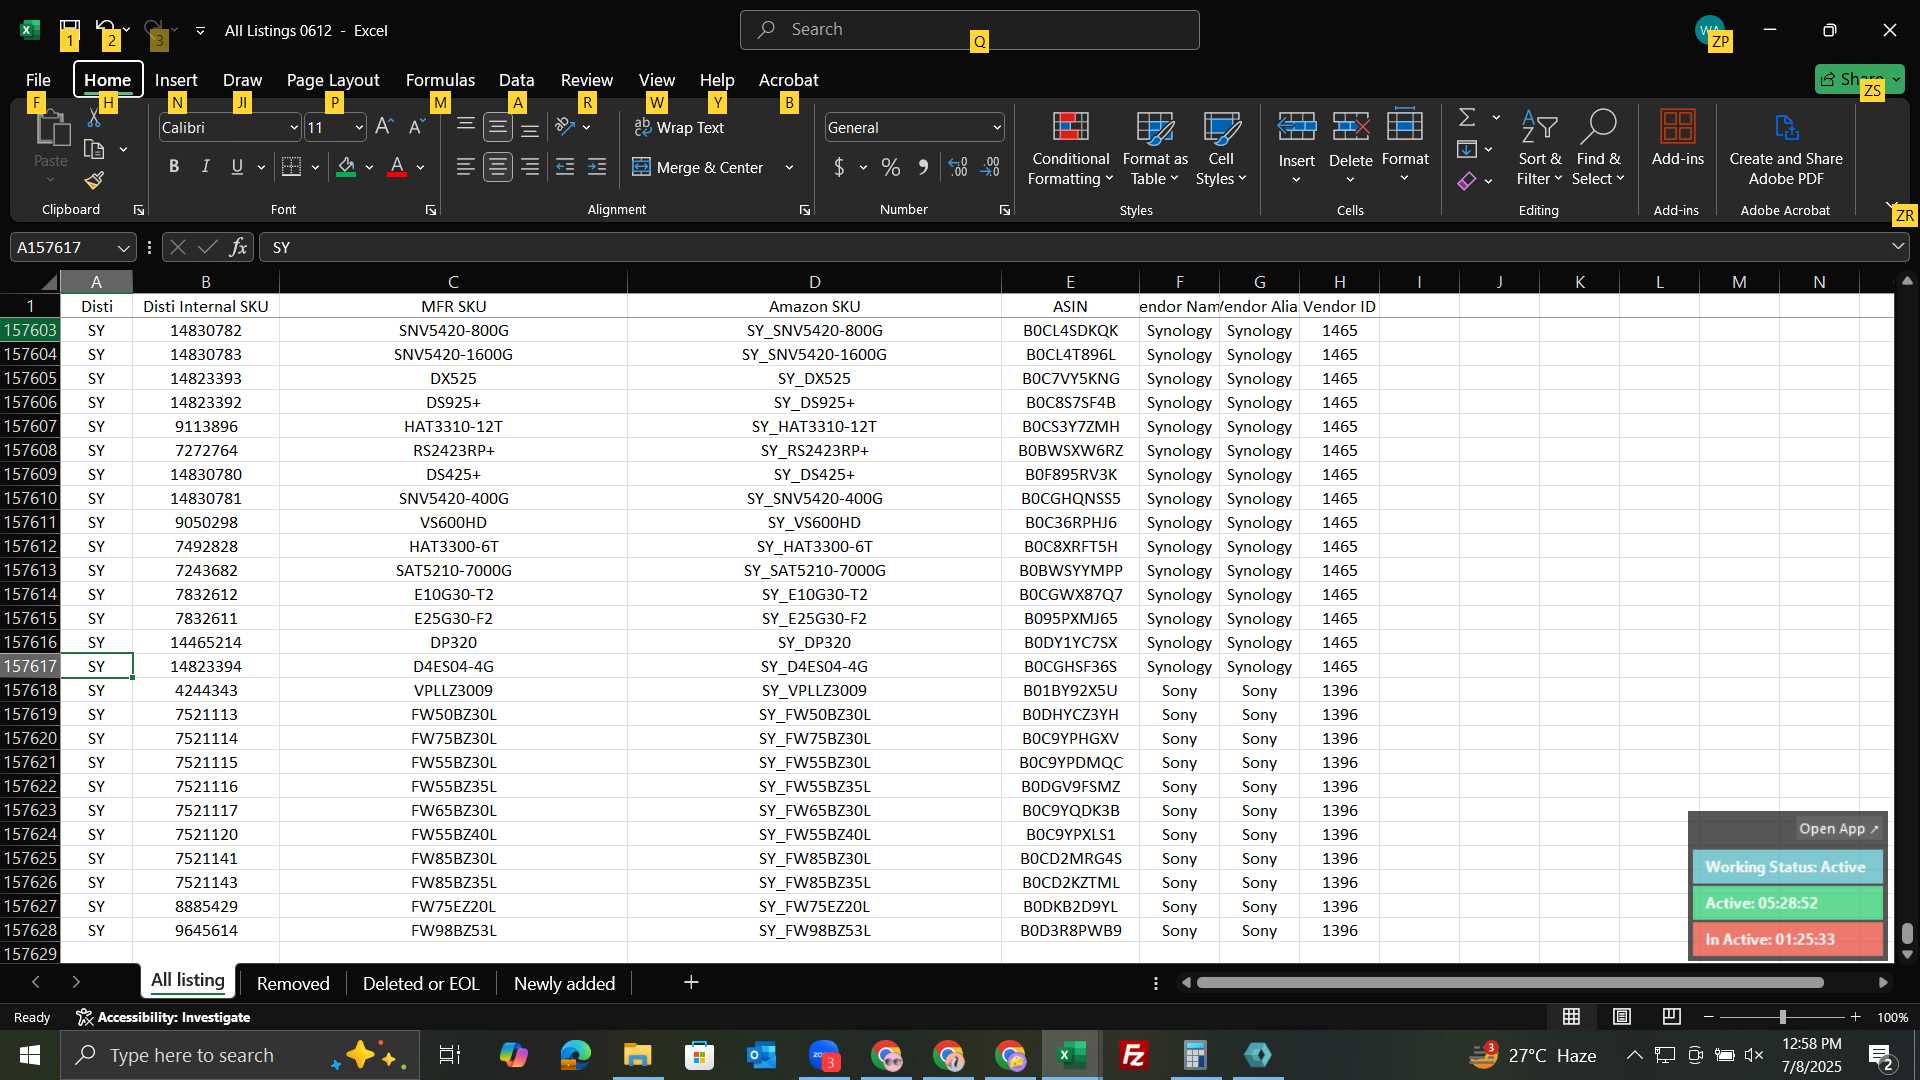The image size is (1920, 1080).
Task: Apply accounting dollar number format
Action: (839, 167)
